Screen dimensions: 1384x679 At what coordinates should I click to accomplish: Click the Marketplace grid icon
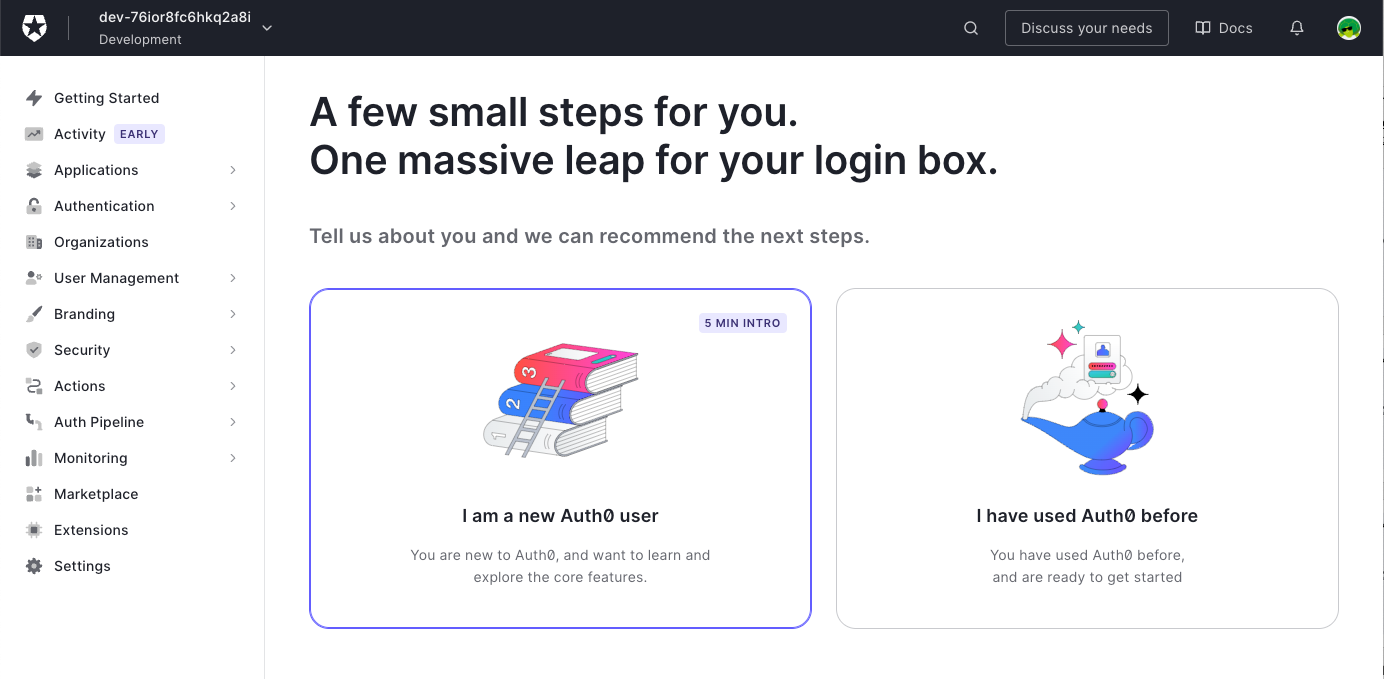34,494
